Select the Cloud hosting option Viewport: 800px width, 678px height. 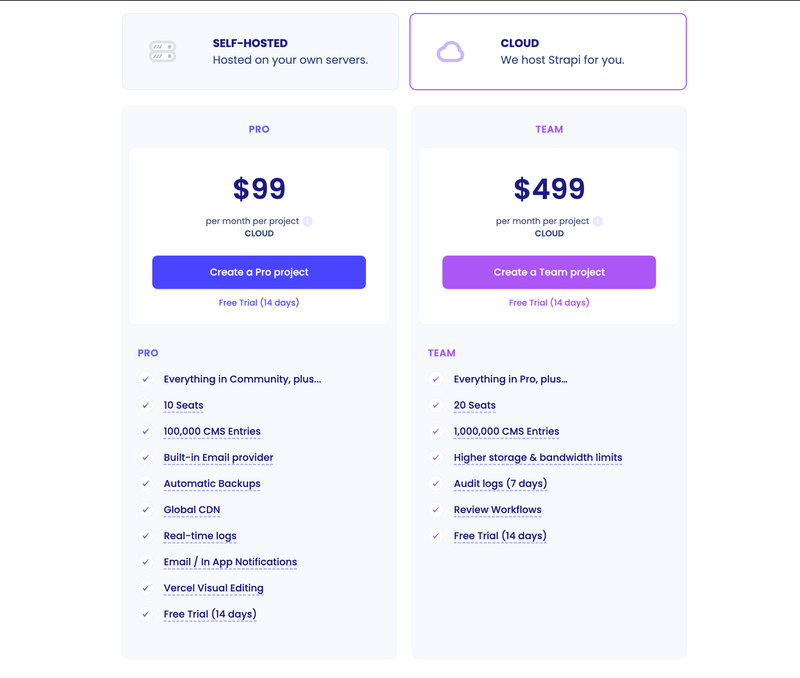point(548,52)
